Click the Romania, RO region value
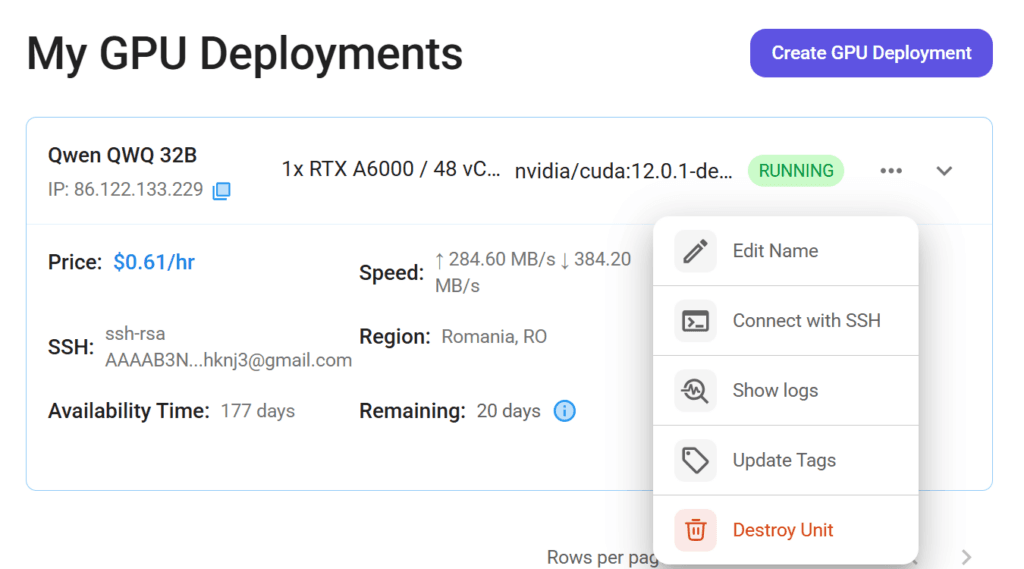Viewport: 1024px width, 569px height. pyautogui.click(x=494, y=337)
